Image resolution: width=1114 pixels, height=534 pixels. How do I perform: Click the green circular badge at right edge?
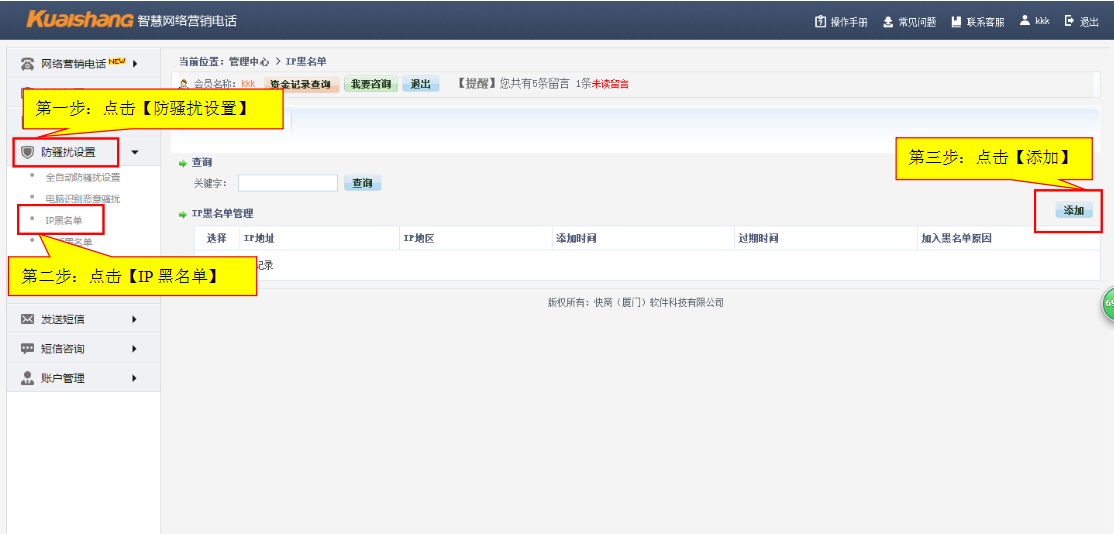1108,305
